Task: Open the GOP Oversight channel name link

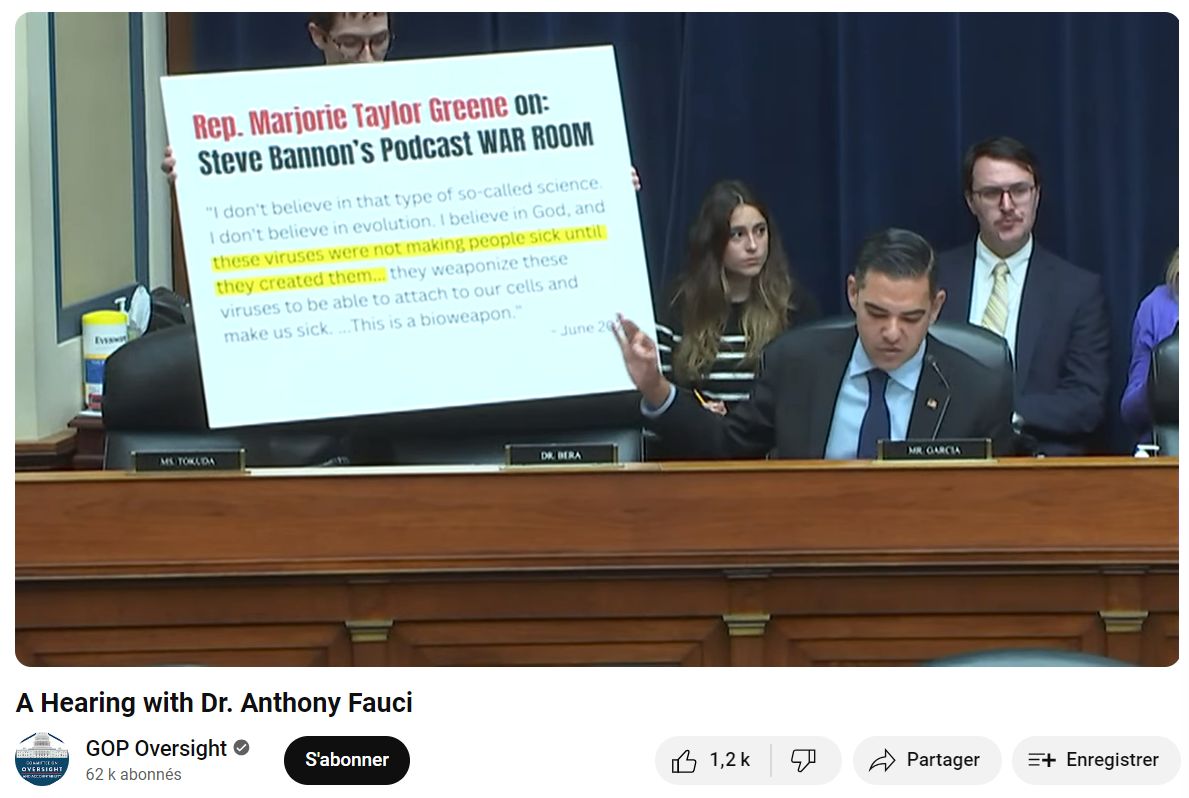Action: (x=156, y=748)
